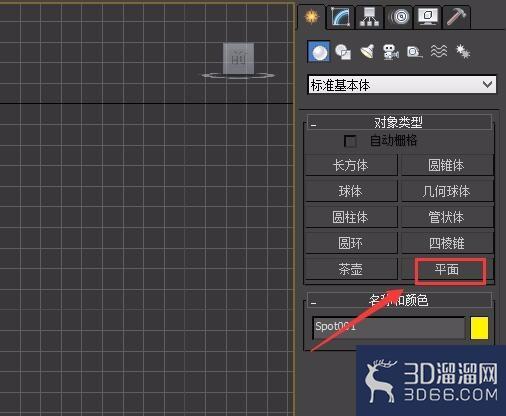
Task: Select the Lights category icon
Action: tap(367, 52)
